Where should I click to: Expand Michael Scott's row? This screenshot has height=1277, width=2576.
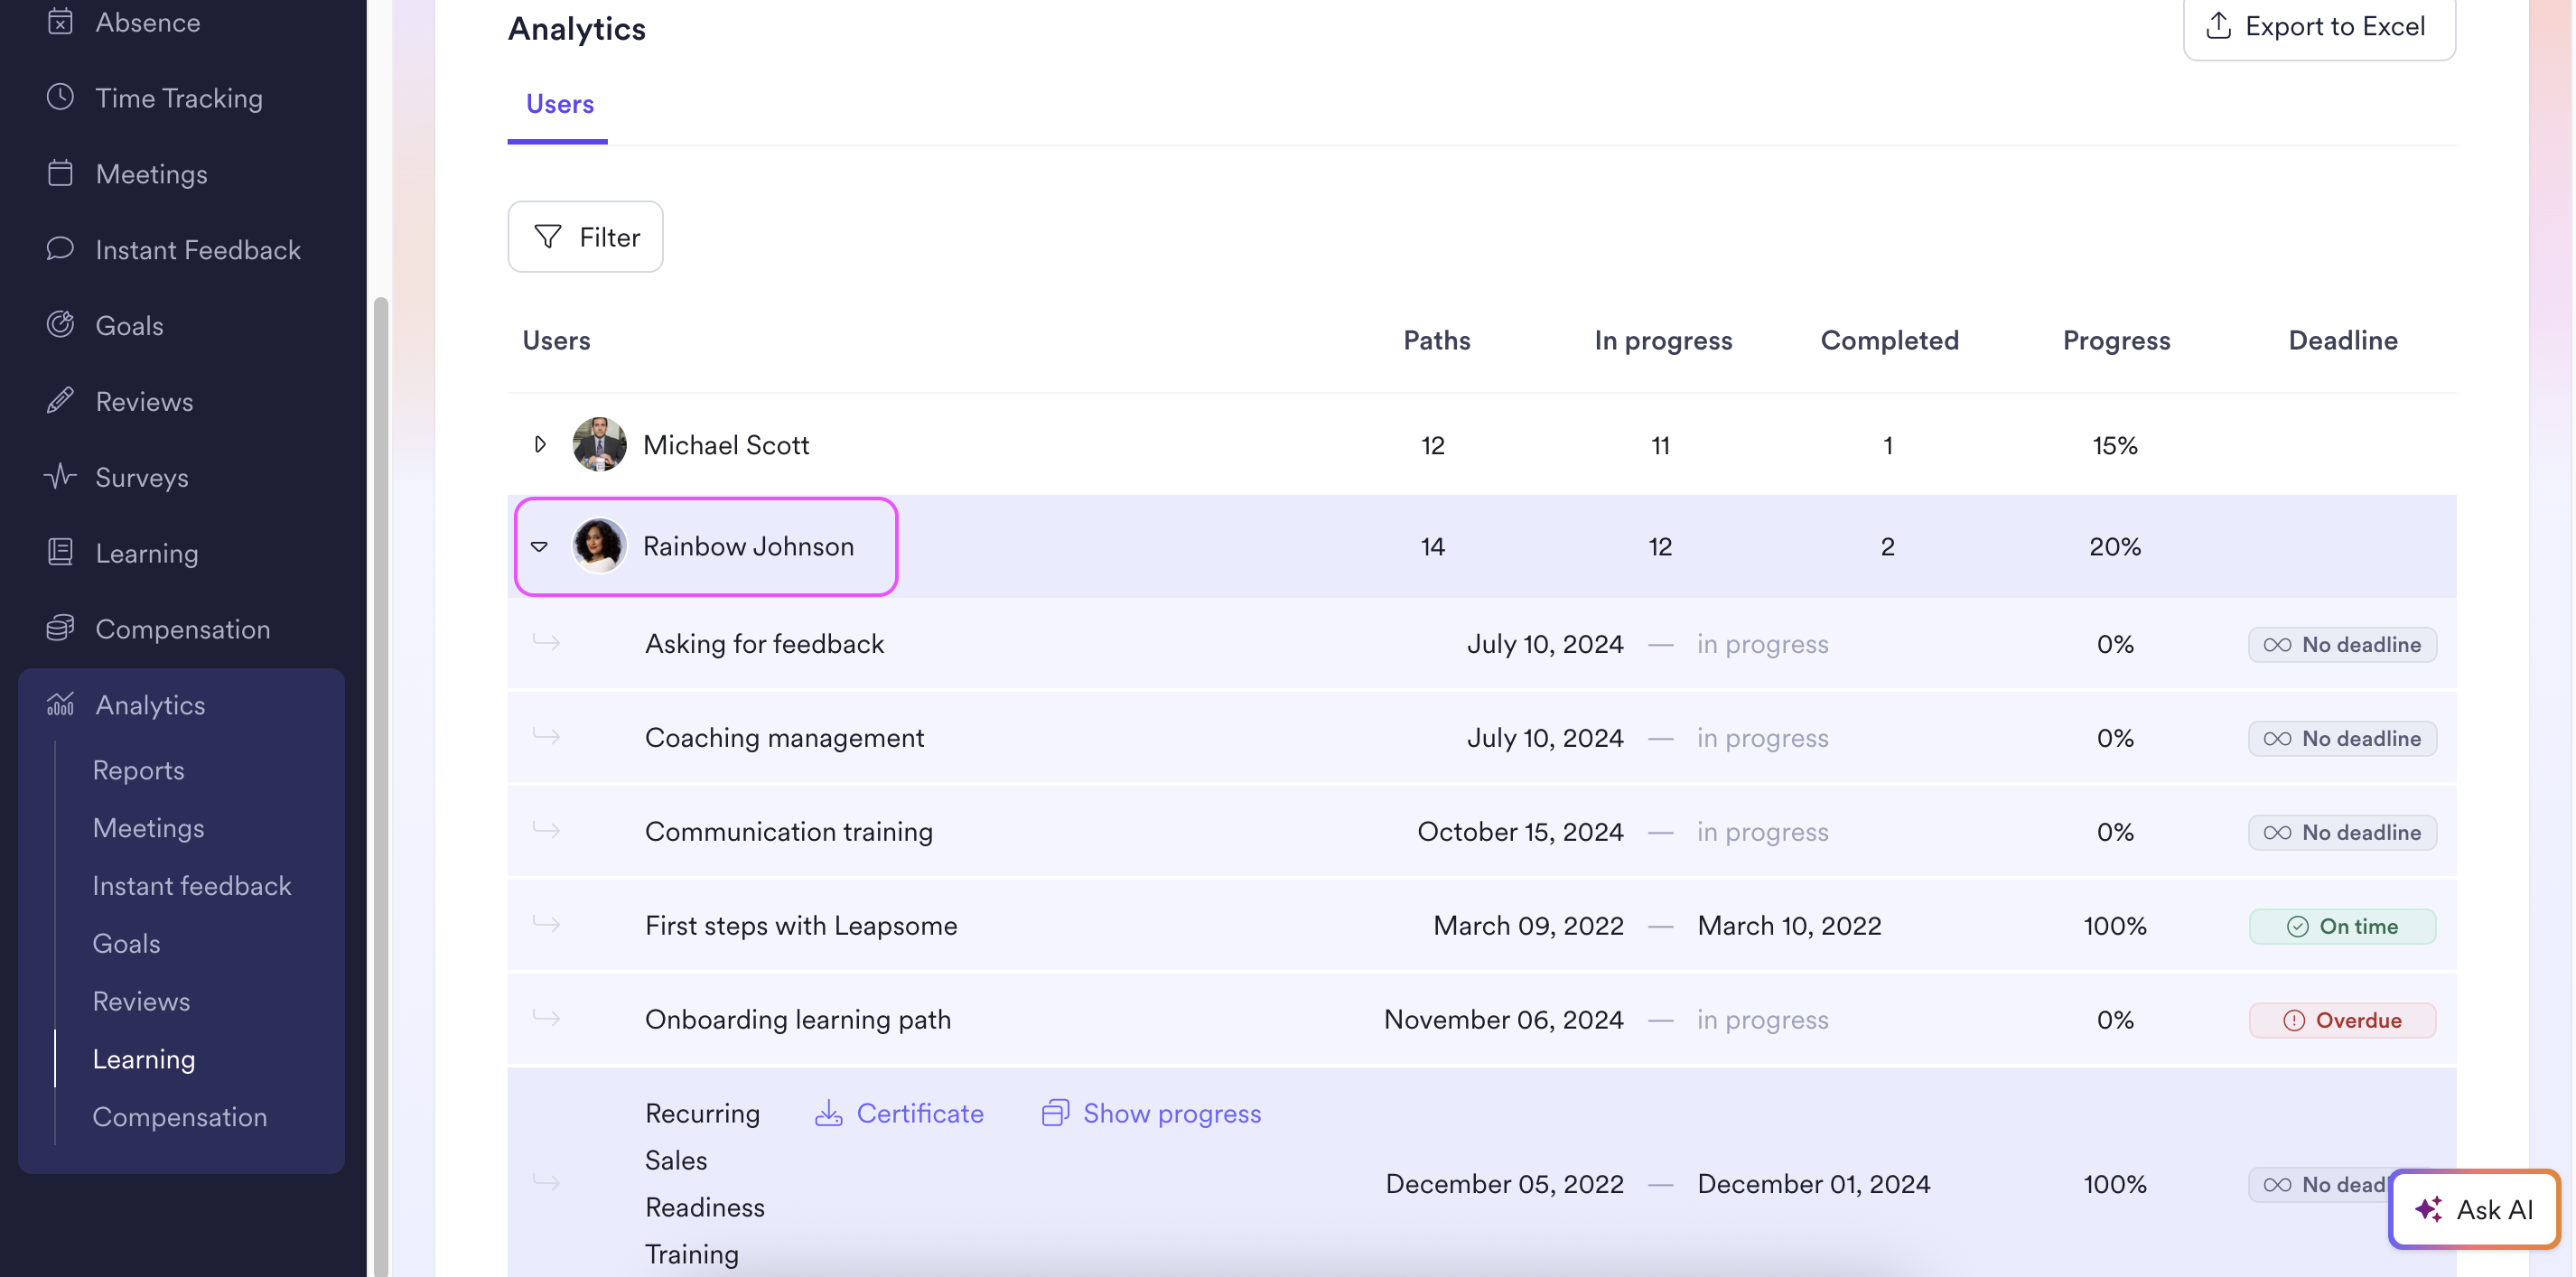540,444
